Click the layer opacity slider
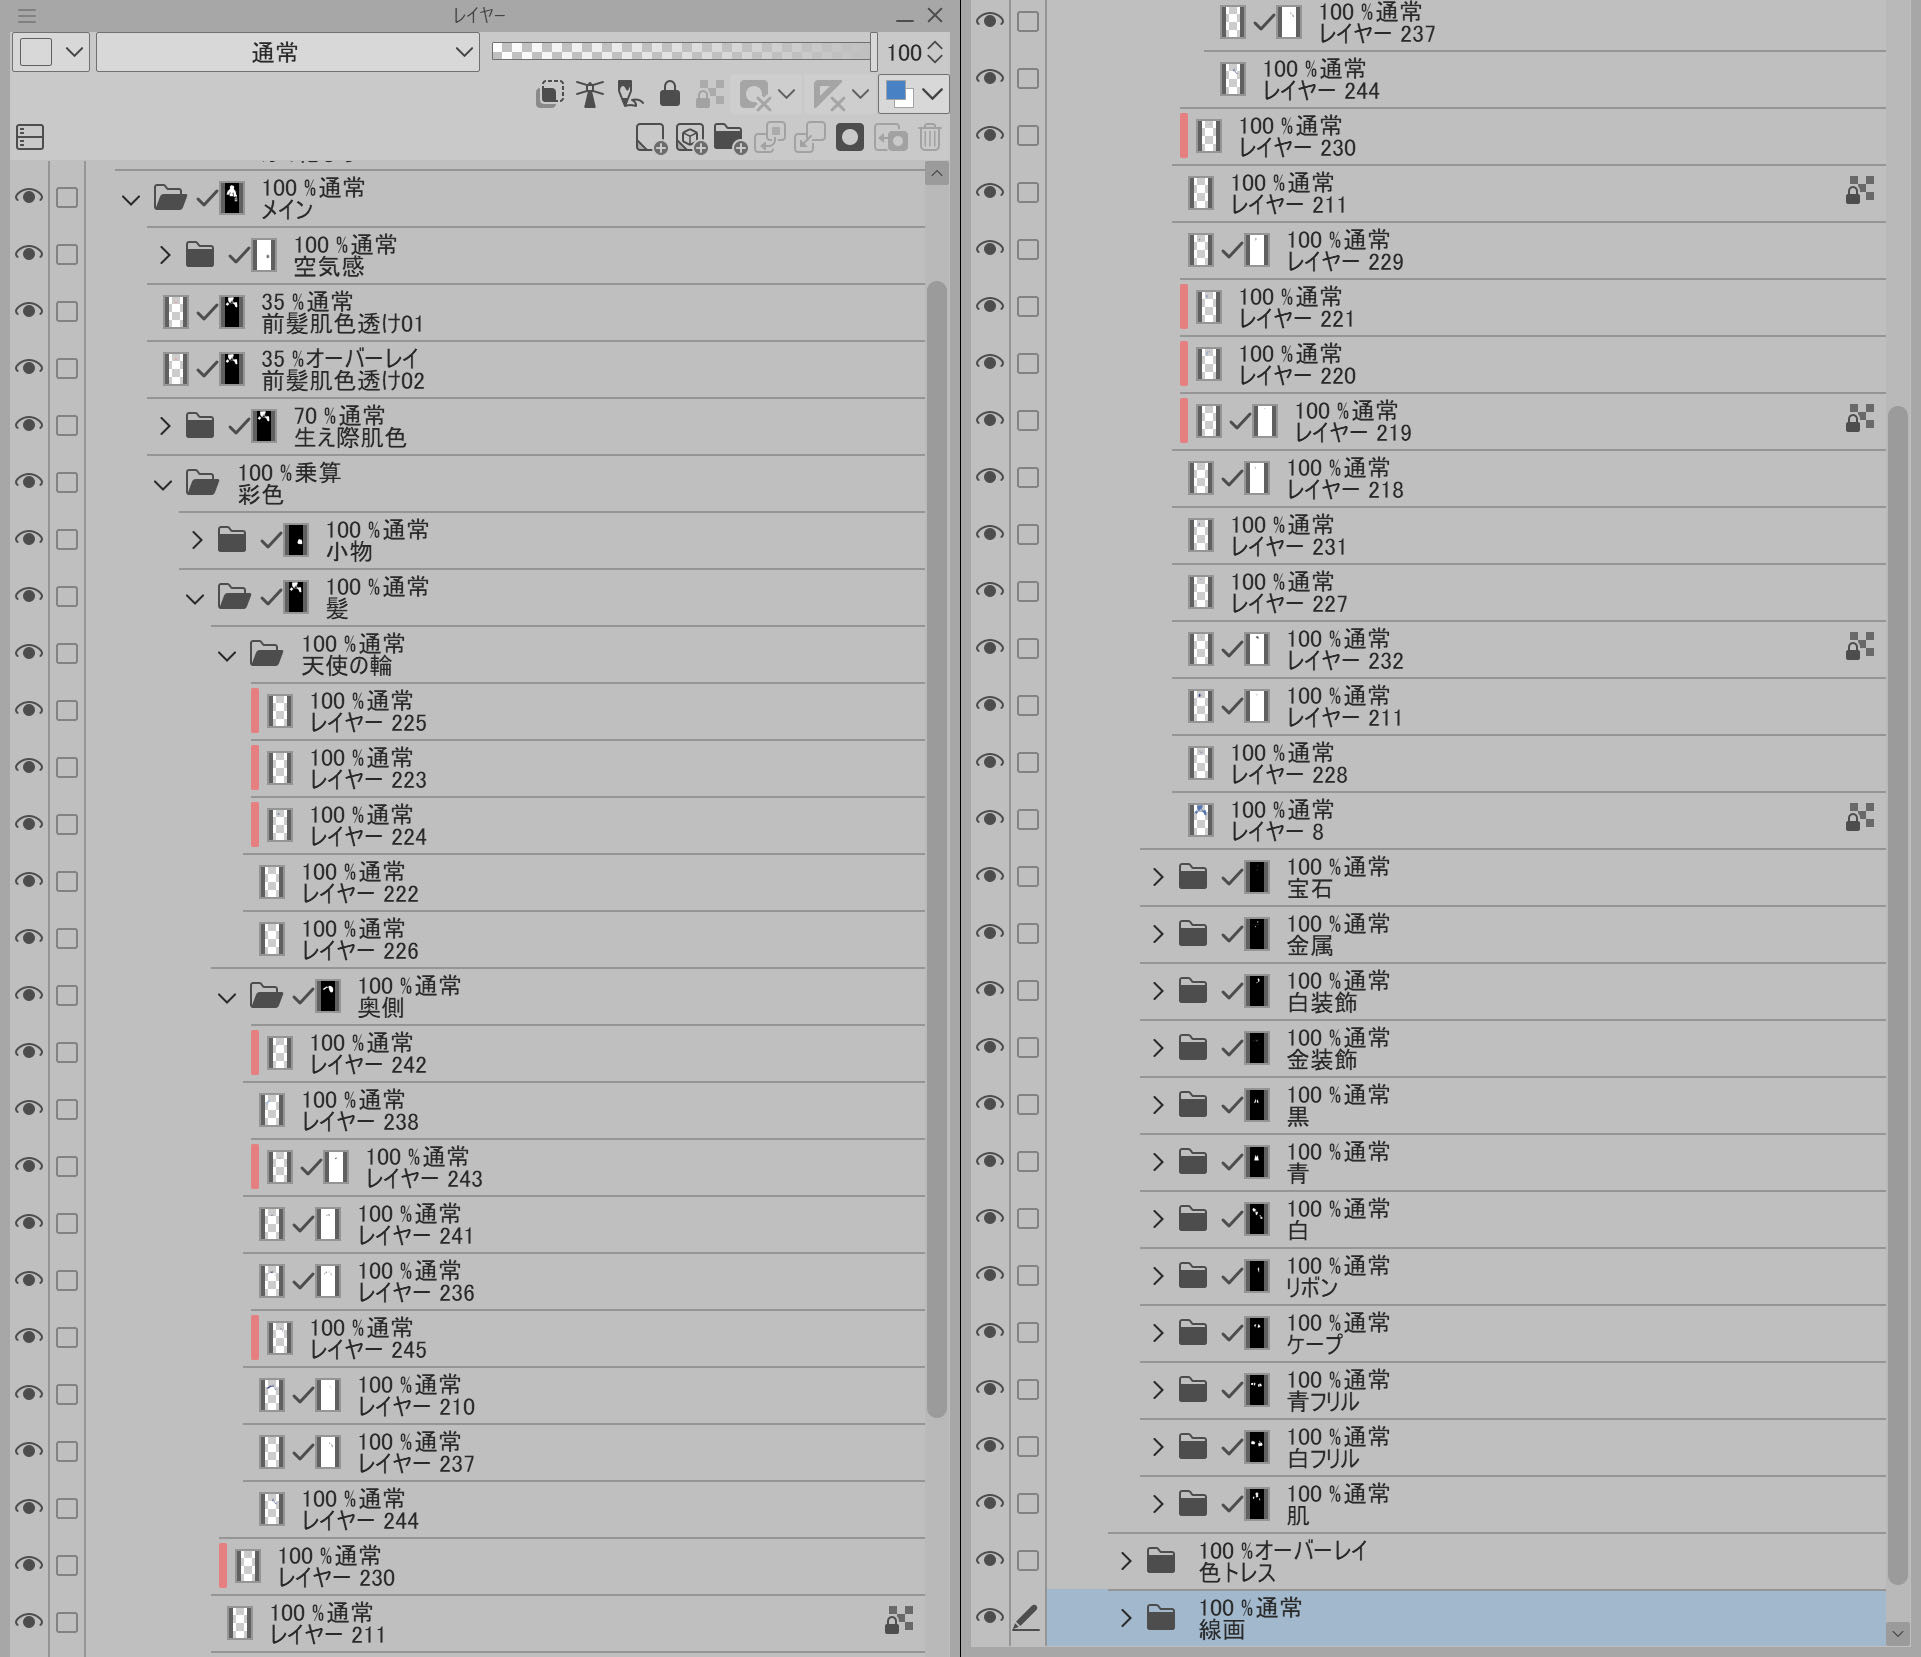 [680, 52]
